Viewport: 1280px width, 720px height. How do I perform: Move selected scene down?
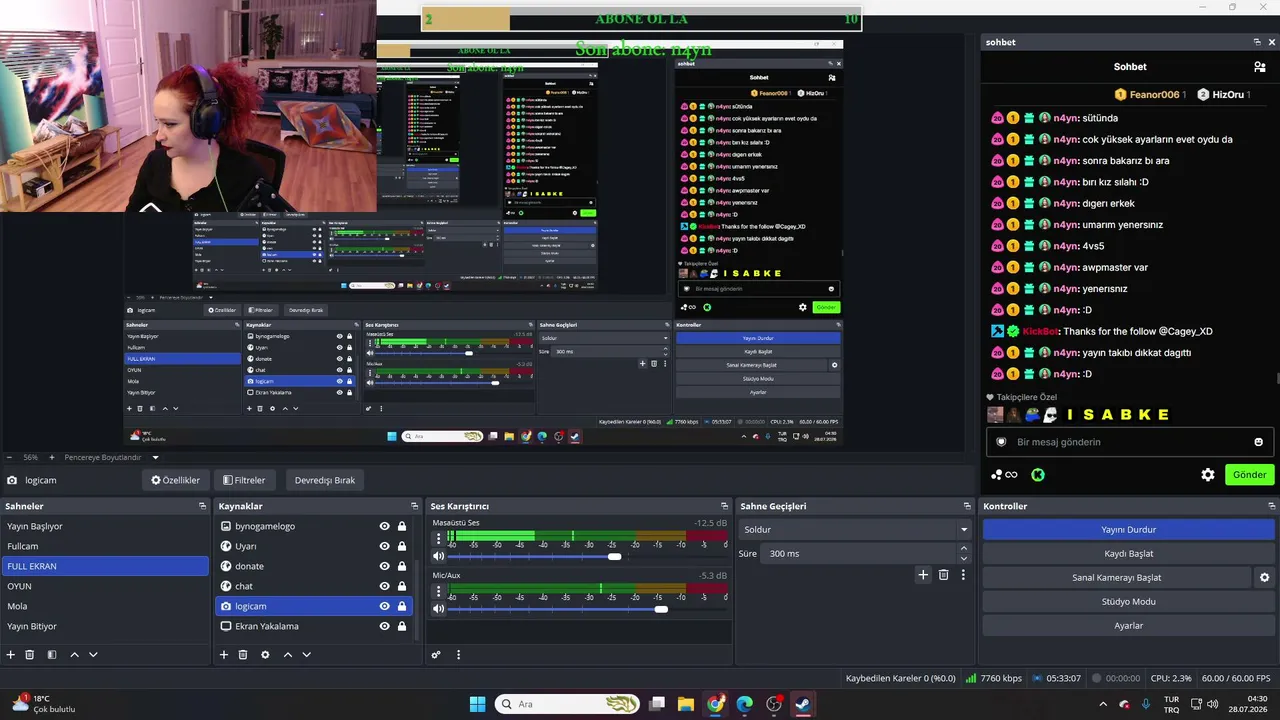point(93,655)
